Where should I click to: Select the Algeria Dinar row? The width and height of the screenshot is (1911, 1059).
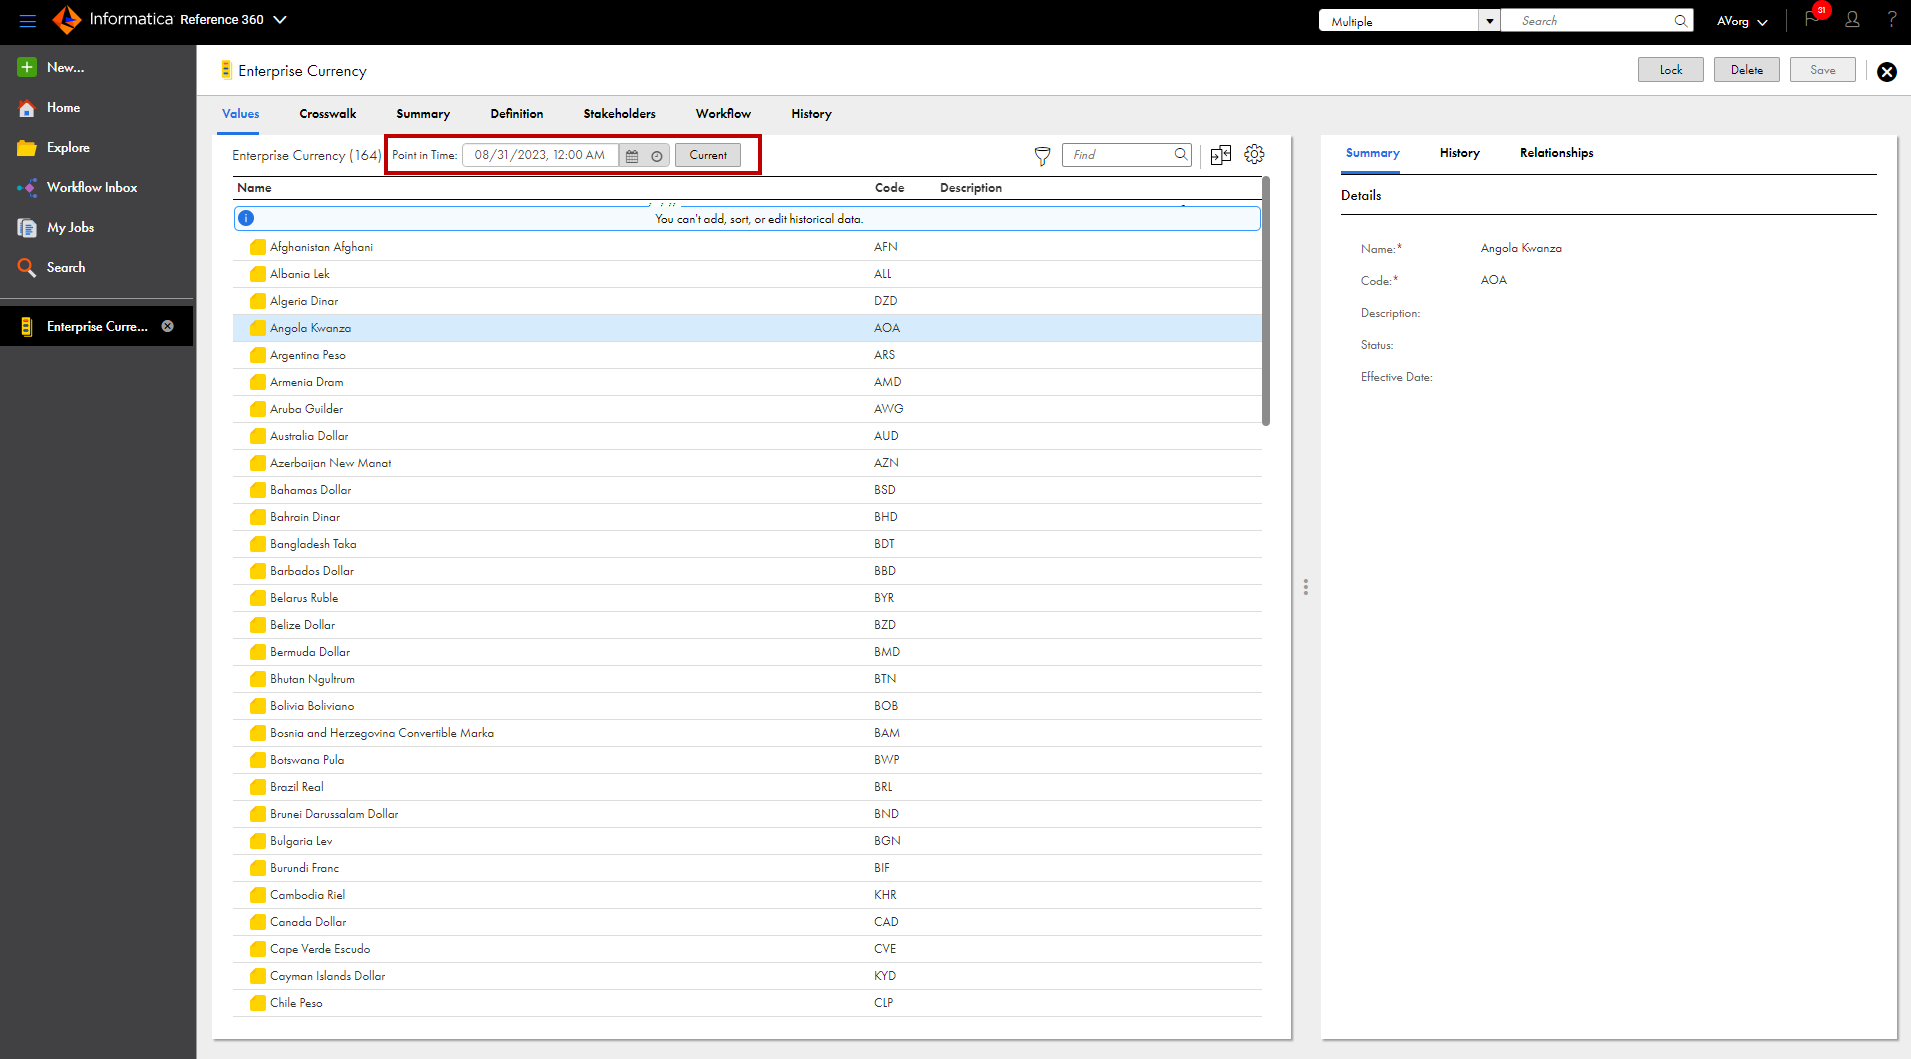pyautogui.click(x=747, y=301)
